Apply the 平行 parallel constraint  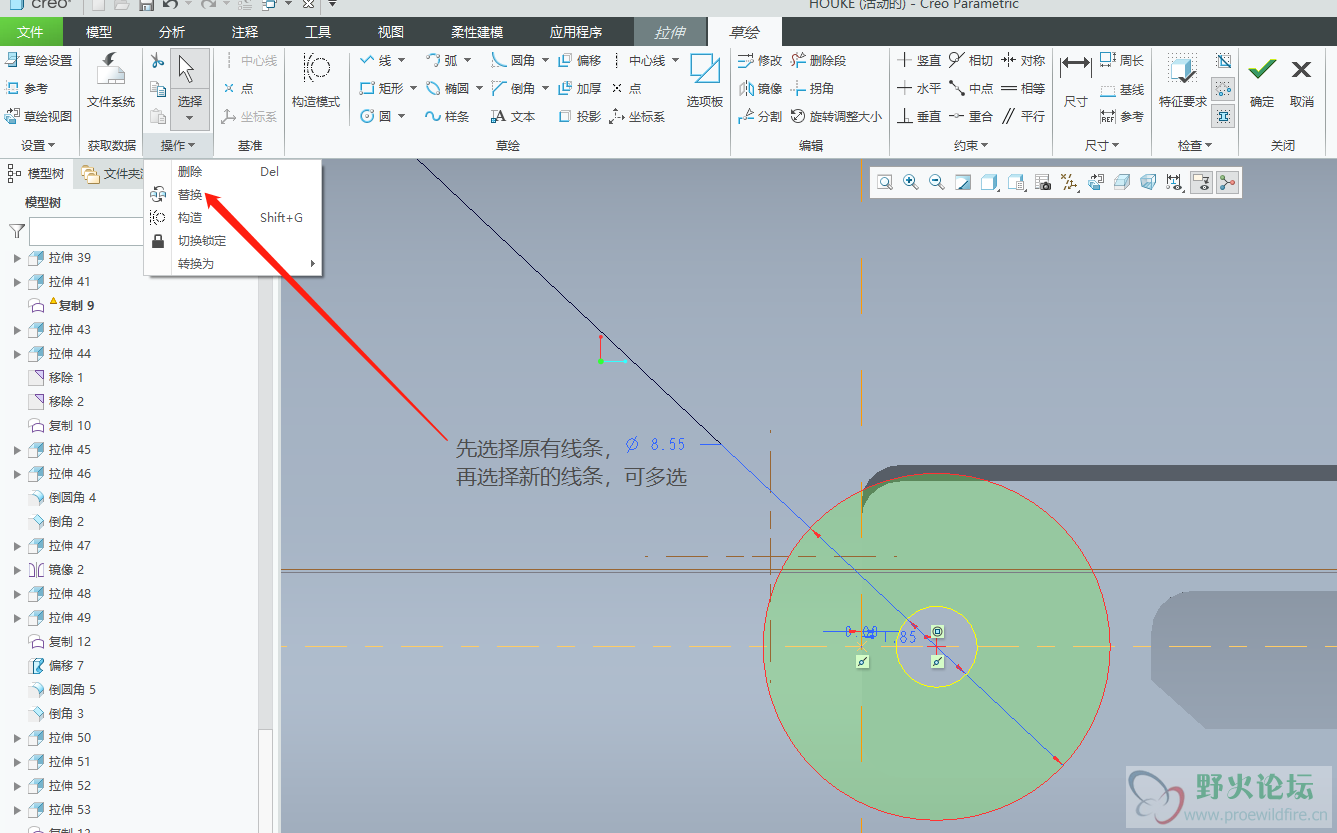pos(1022,116)
